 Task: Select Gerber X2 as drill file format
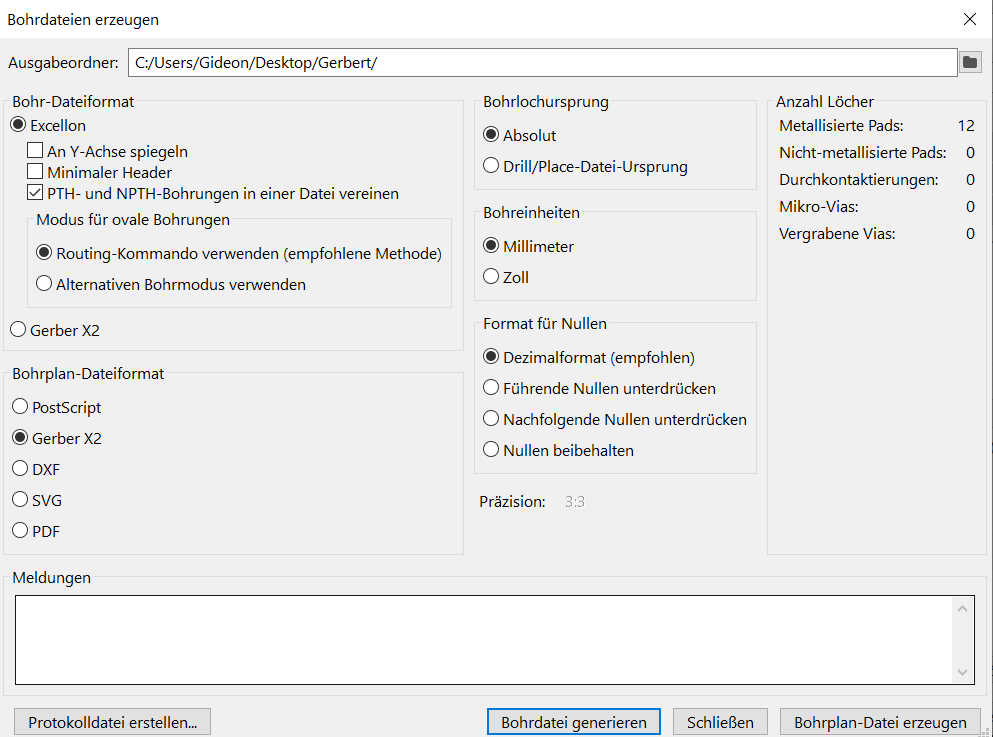coord(18,330)
